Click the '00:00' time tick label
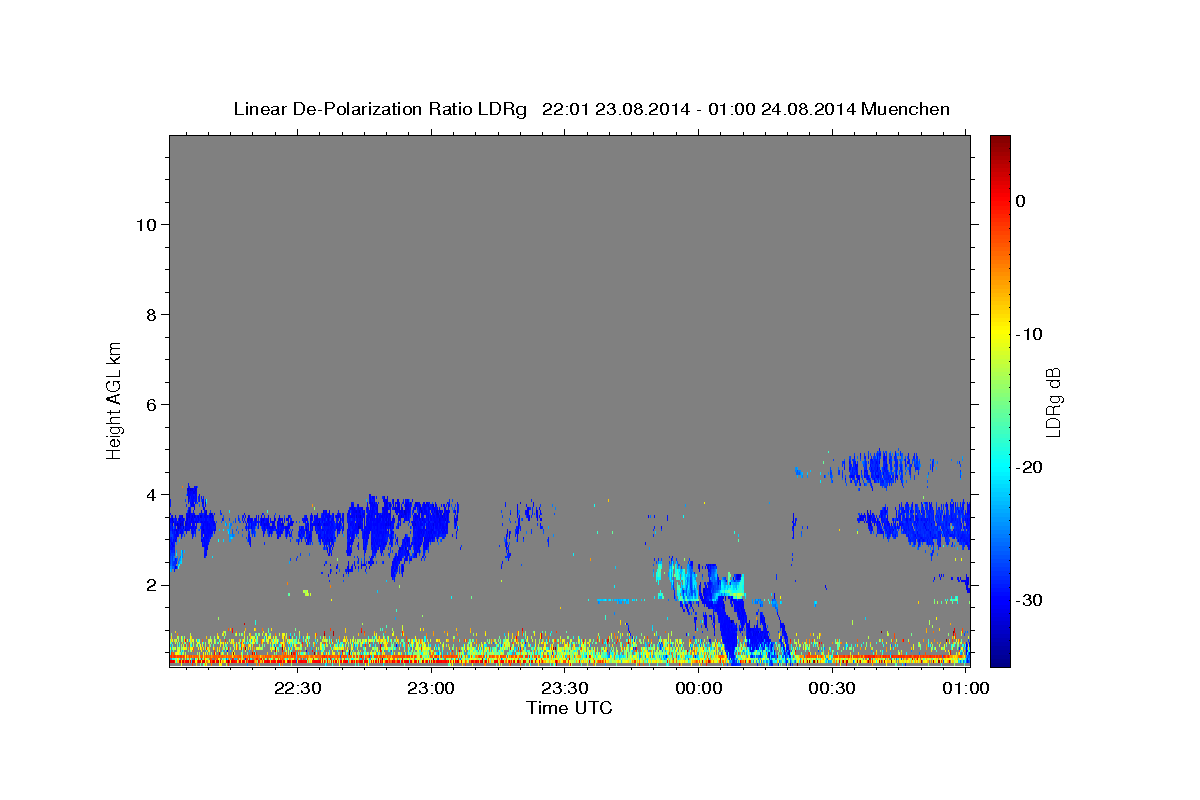Viewport: 1200px width, 800px height. [x=698, y=688]
